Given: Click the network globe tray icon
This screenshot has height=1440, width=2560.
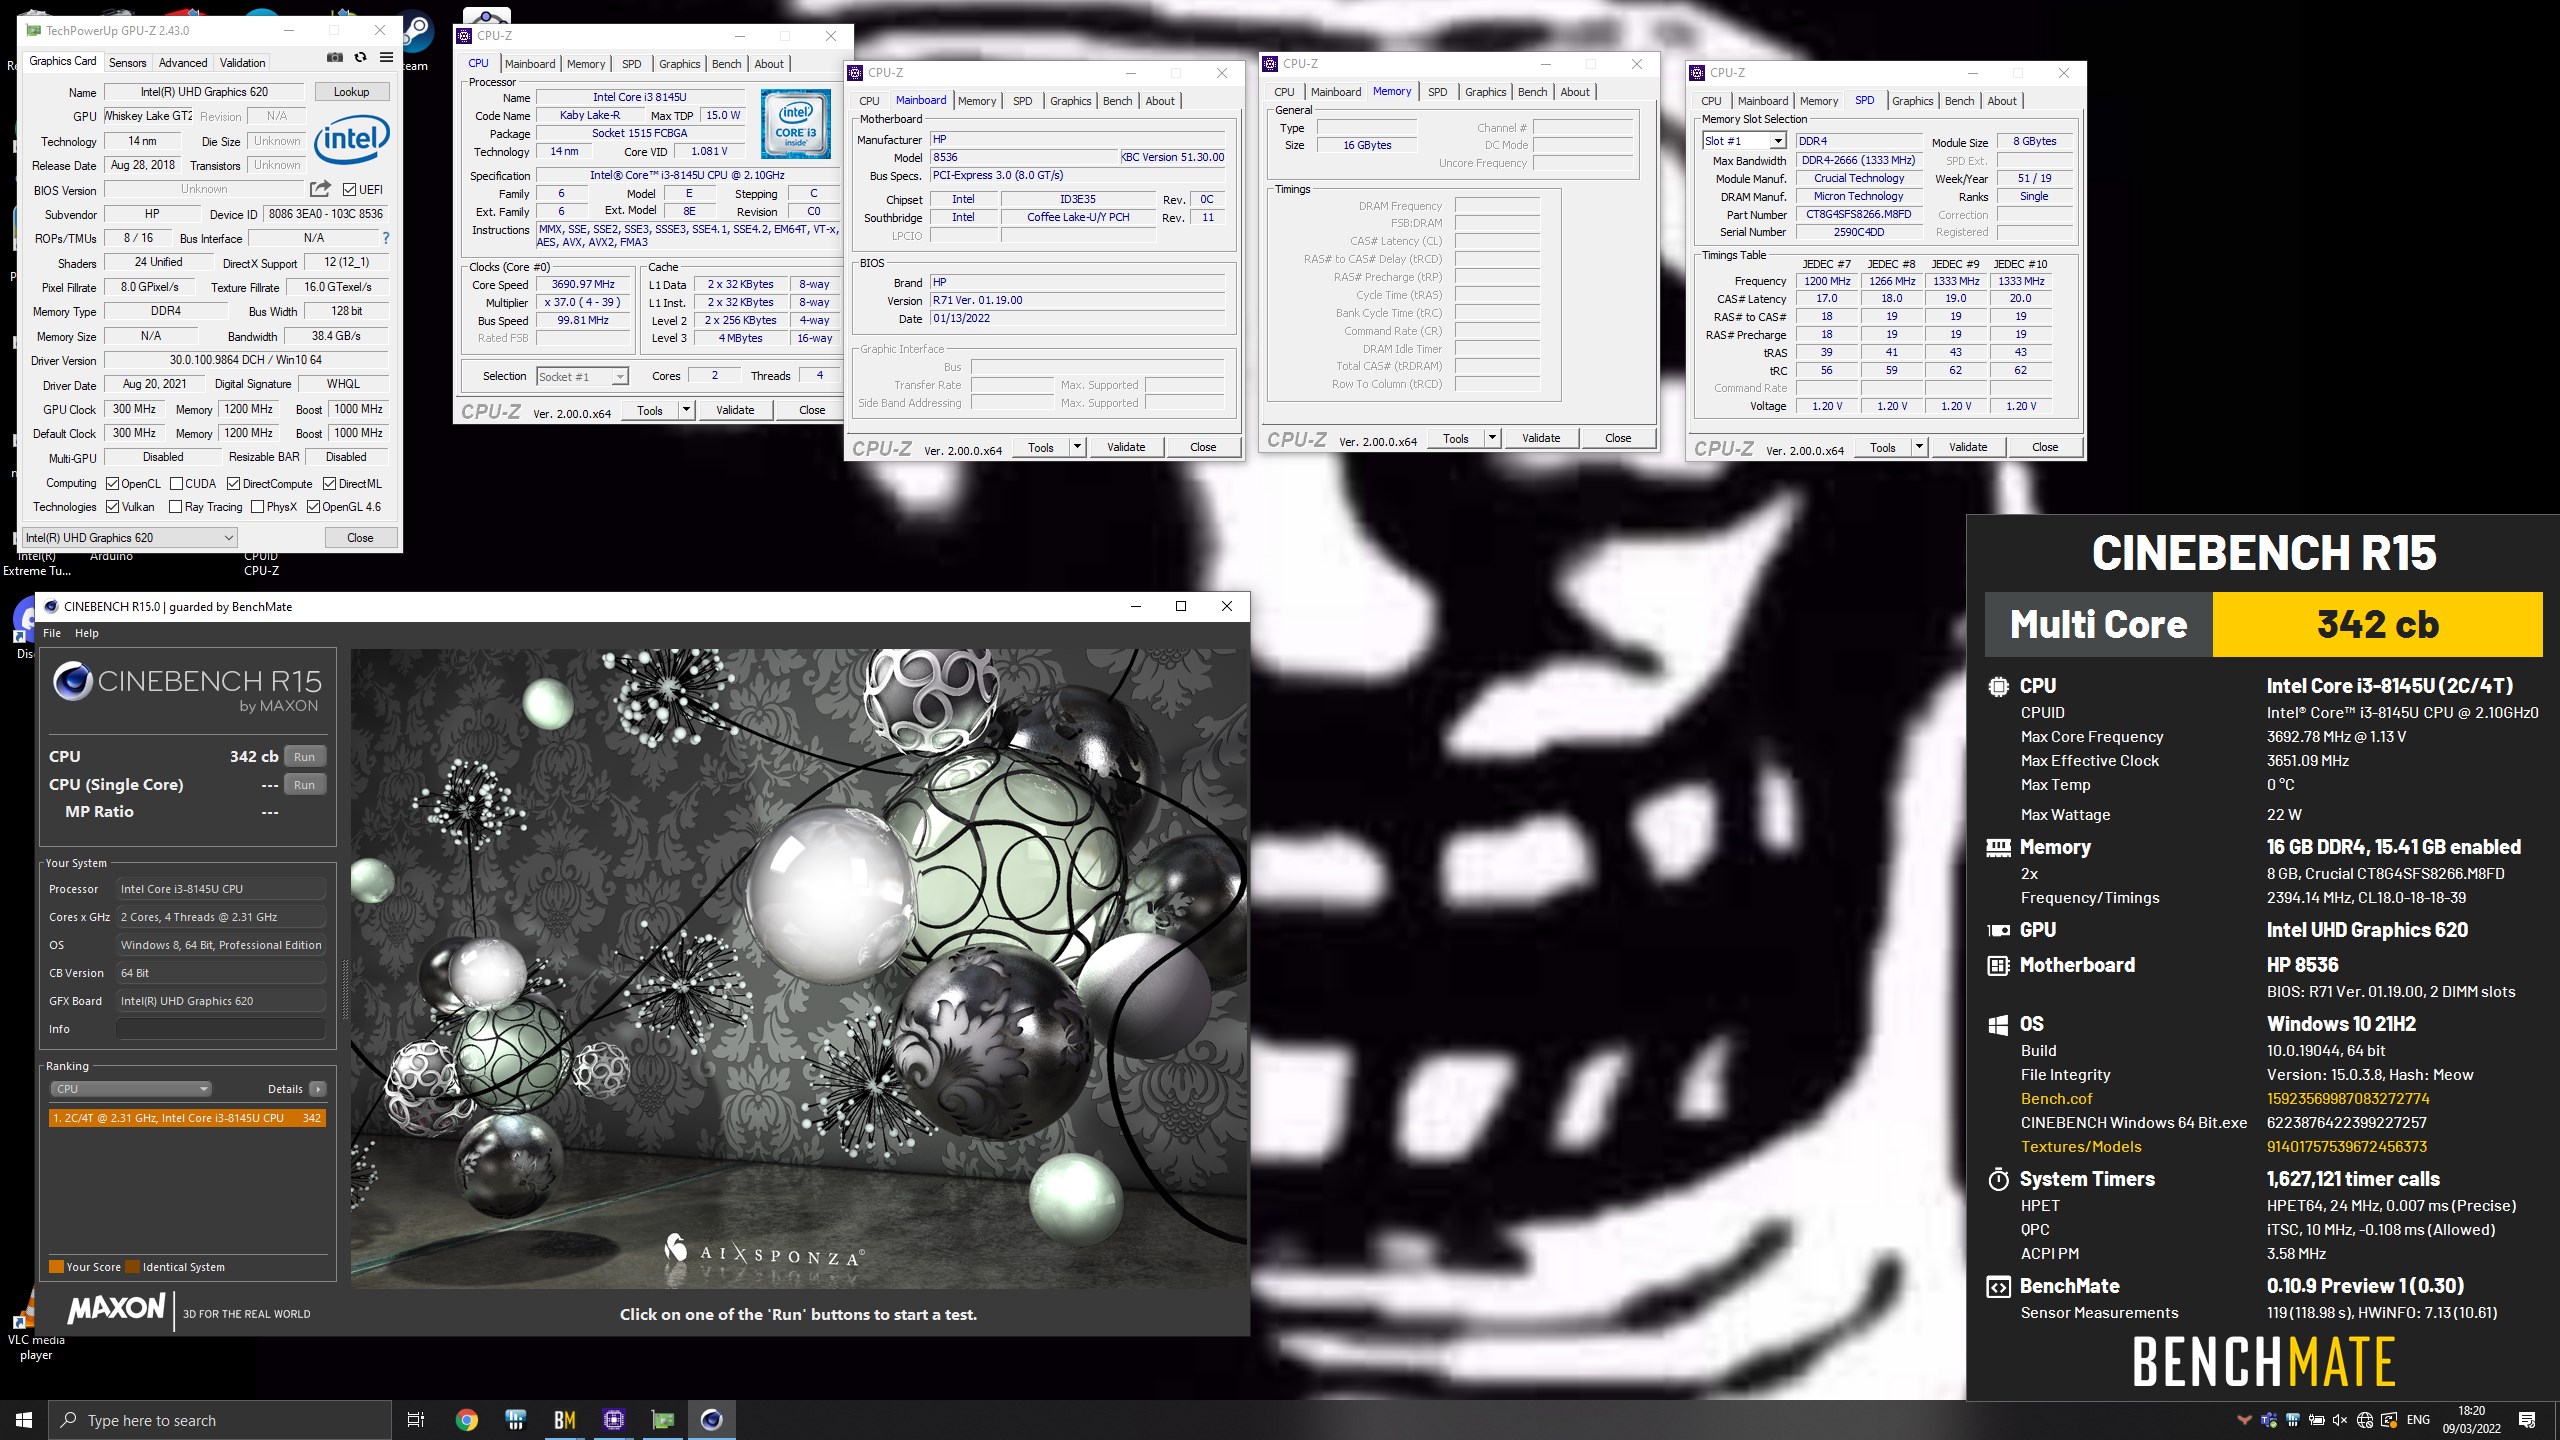Looking at the screenshot, I should coord(2364,1420).
